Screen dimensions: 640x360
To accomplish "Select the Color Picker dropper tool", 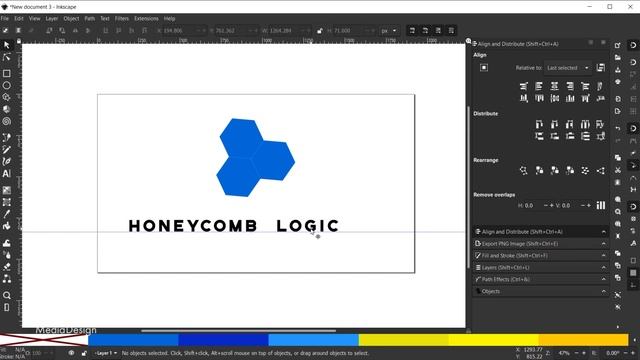I will (7, 214).
